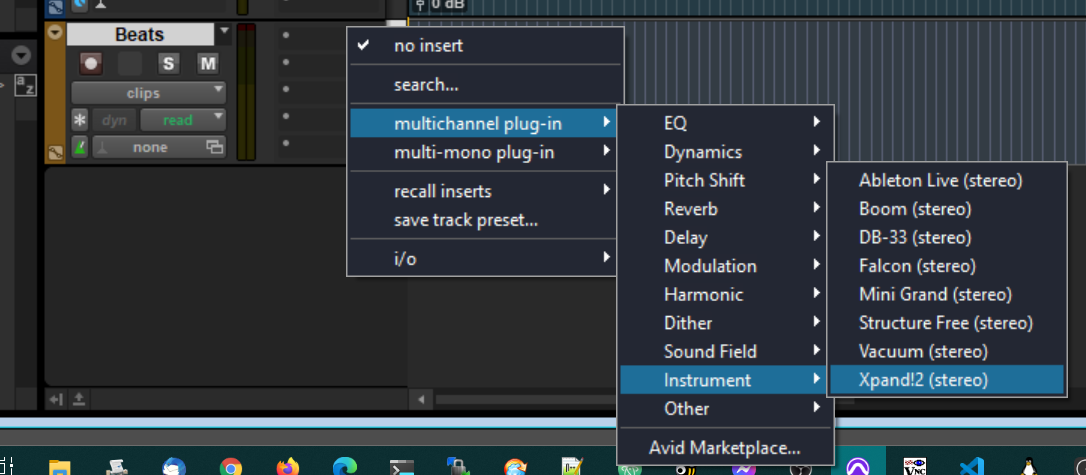Viewport: 1086px width, 475px height.
Task: Open the read automation mode dropdown
Action: tap(182, 120)
